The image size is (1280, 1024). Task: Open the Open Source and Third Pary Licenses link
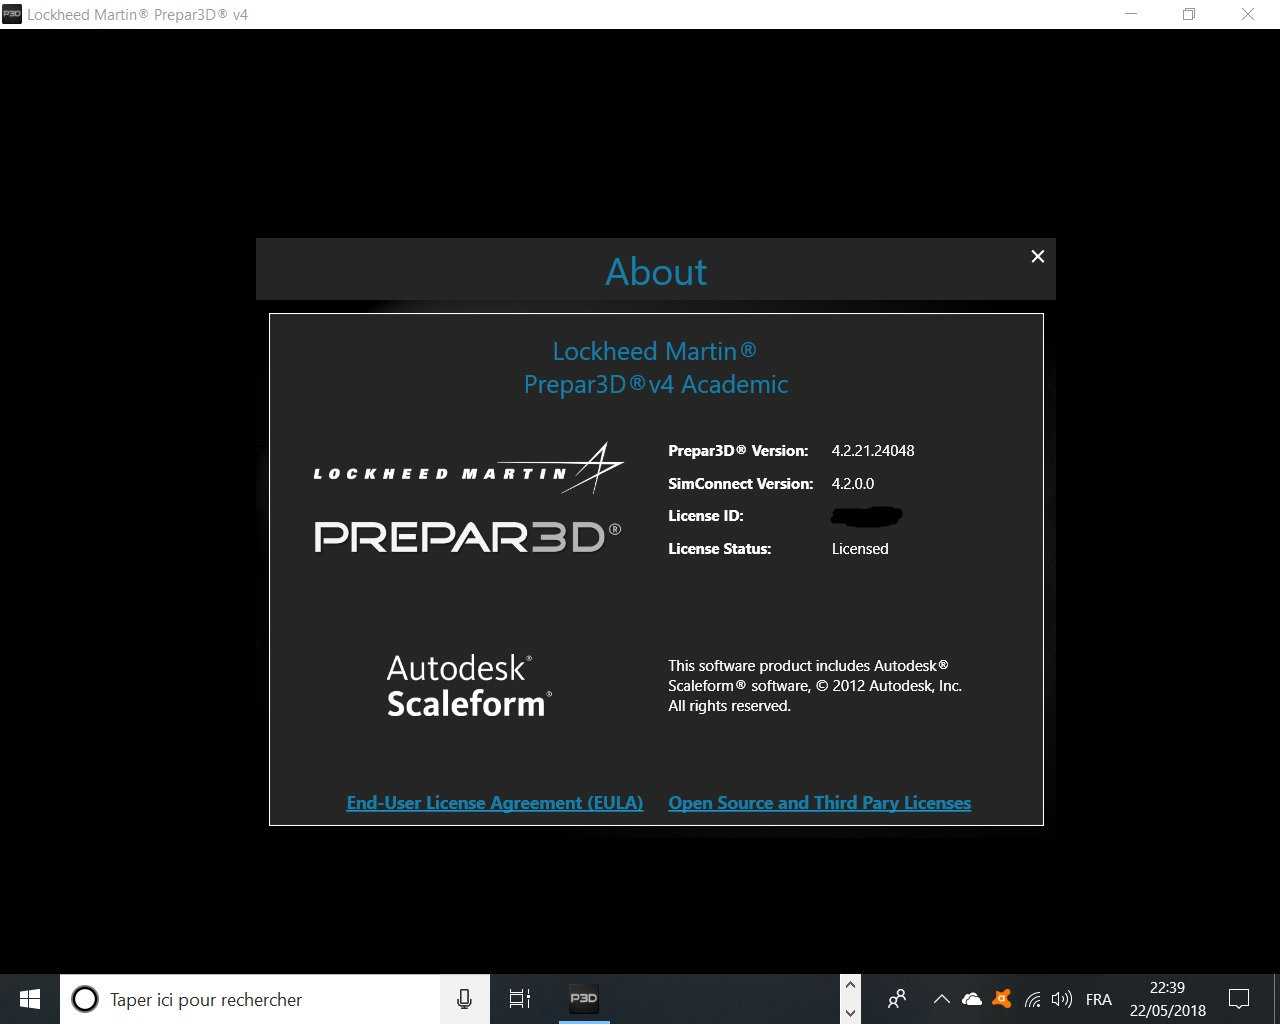click(x=820, y=803)
